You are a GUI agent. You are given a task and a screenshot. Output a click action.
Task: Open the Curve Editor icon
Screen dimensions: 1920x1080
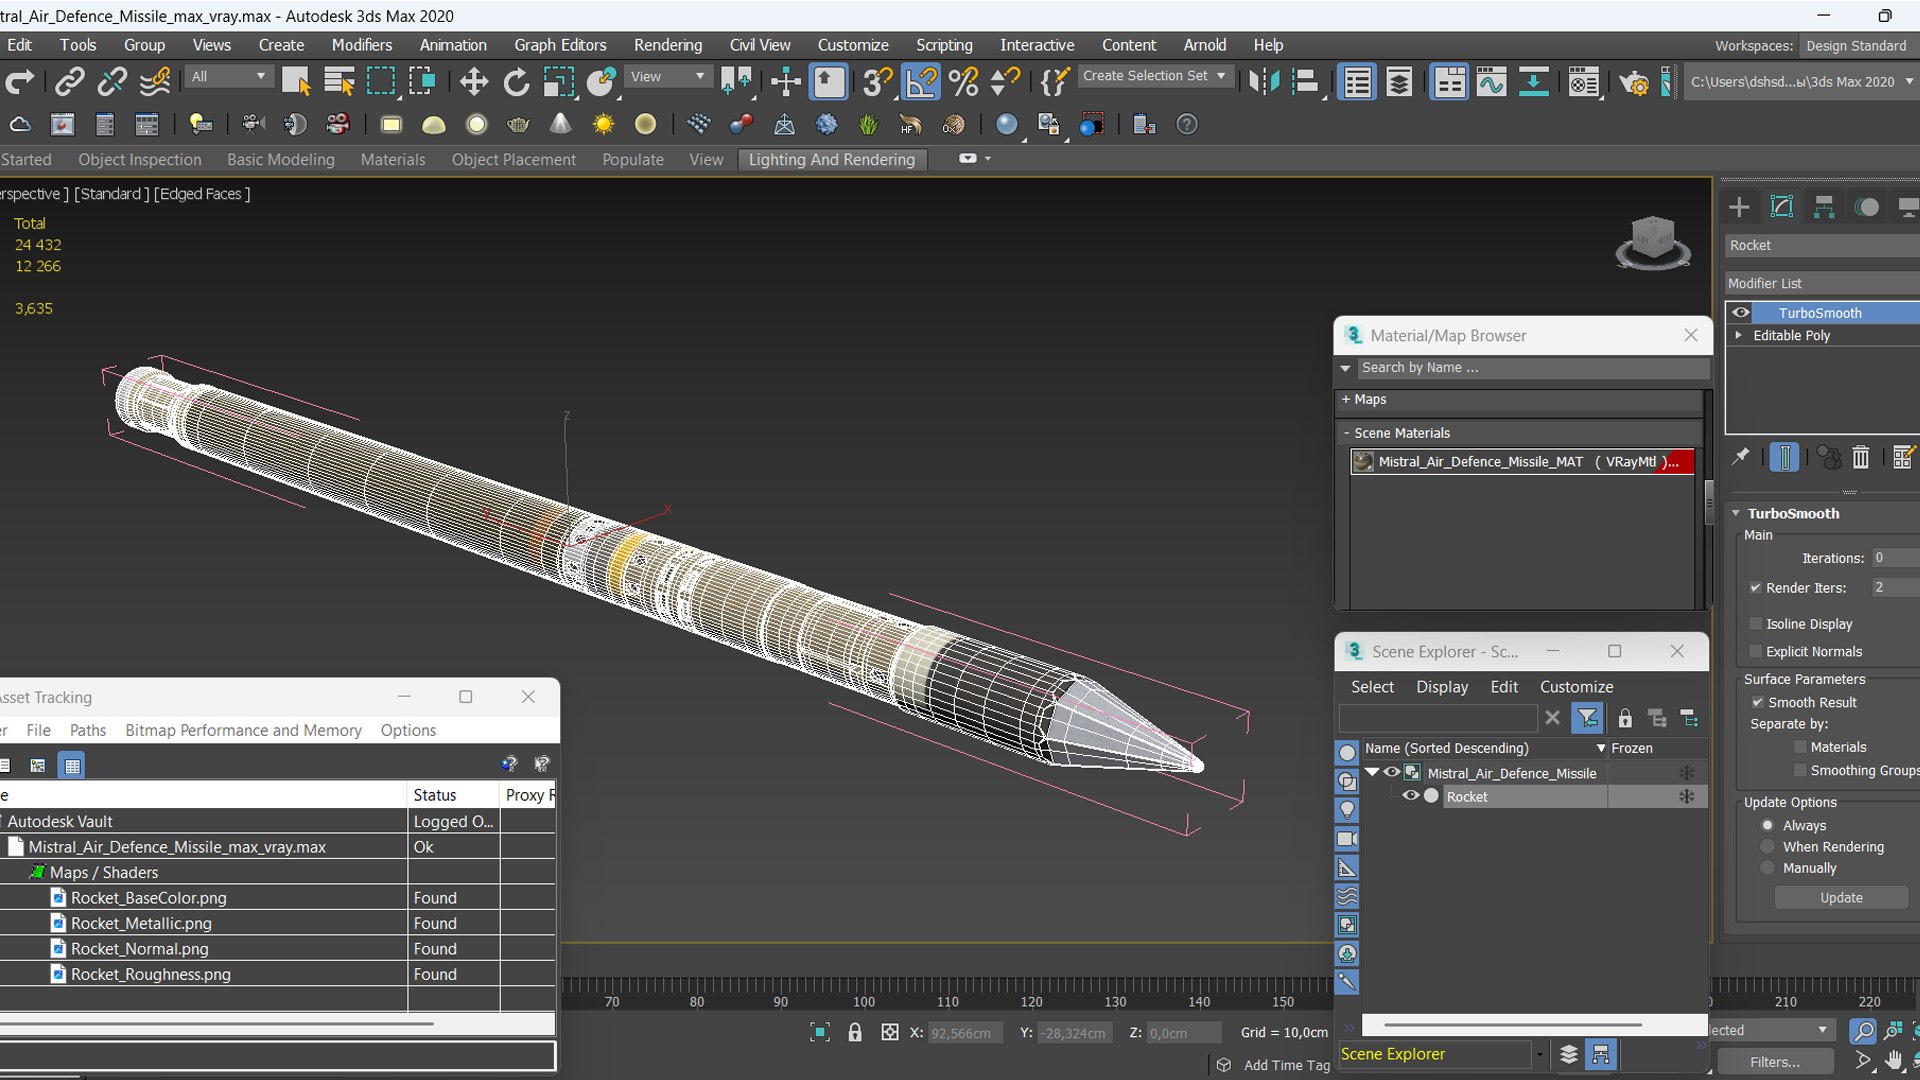tap(1491, 81)
